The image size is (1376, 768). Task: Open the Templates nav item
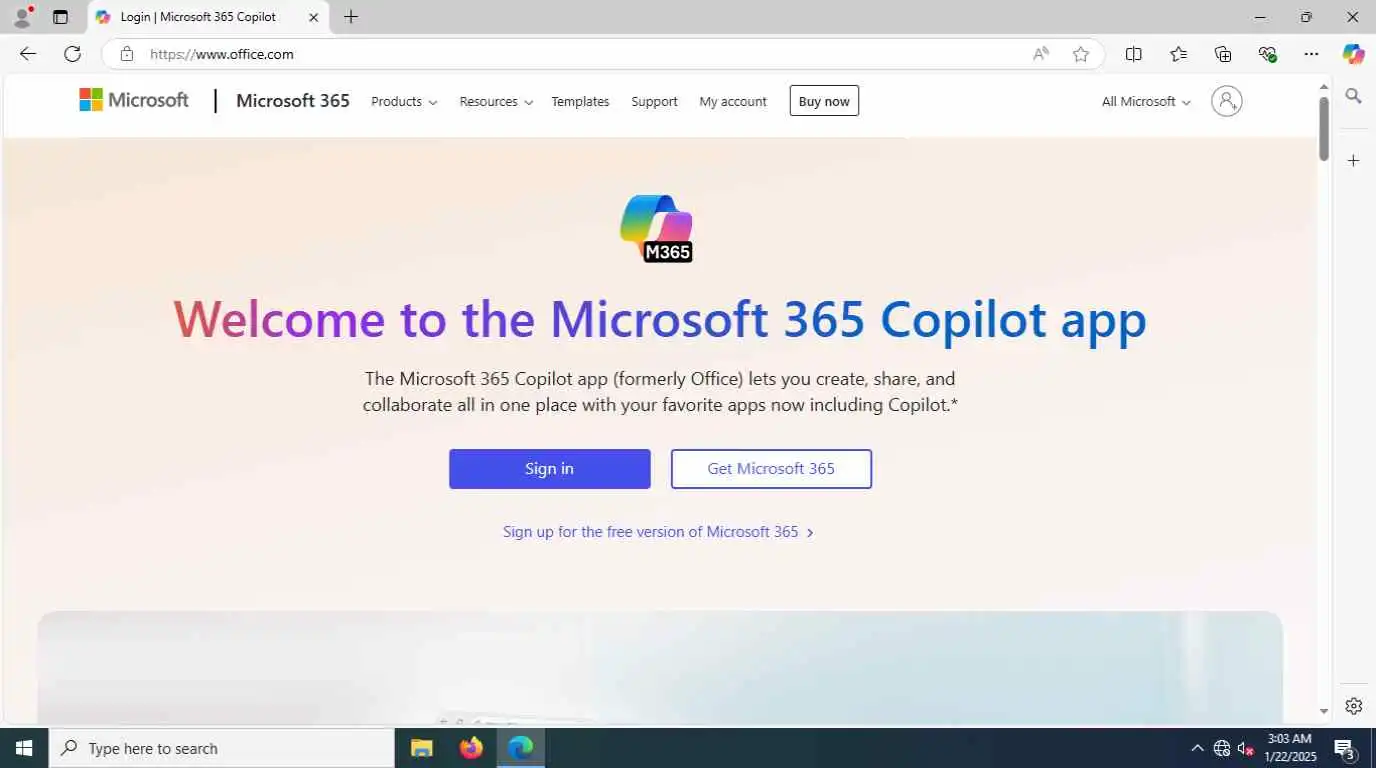click(580, 101)
